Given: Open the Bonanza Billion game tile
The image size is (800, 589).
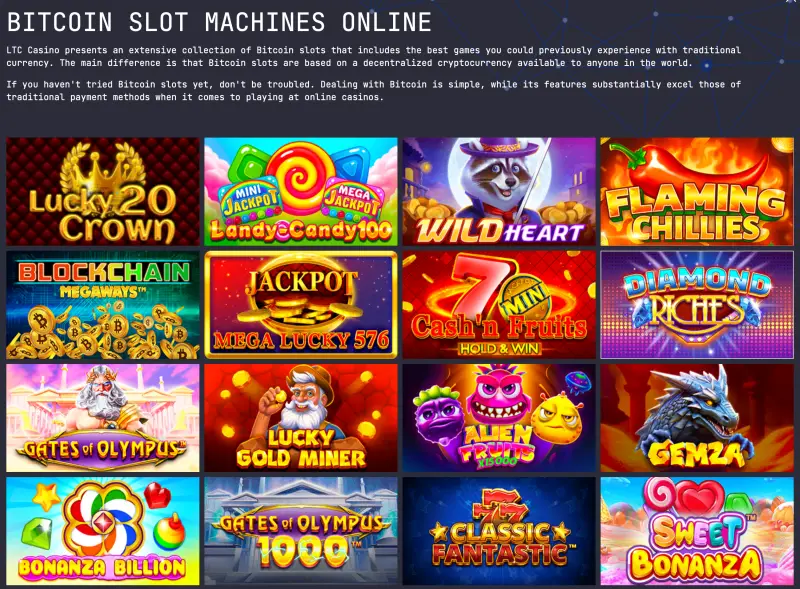Looking at the screenshot, I should pyautogui.click(x=103, y=531).
